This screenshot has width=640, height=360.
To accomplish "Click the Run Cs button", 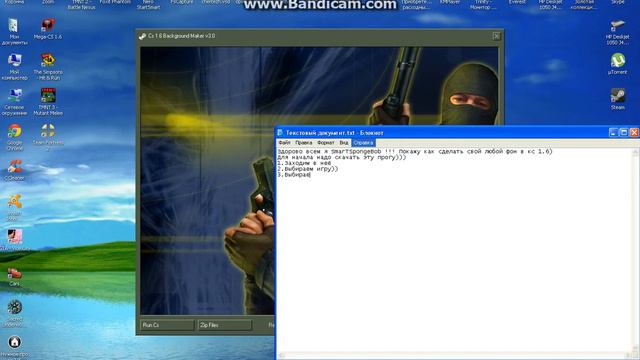I will pos(167,325).
